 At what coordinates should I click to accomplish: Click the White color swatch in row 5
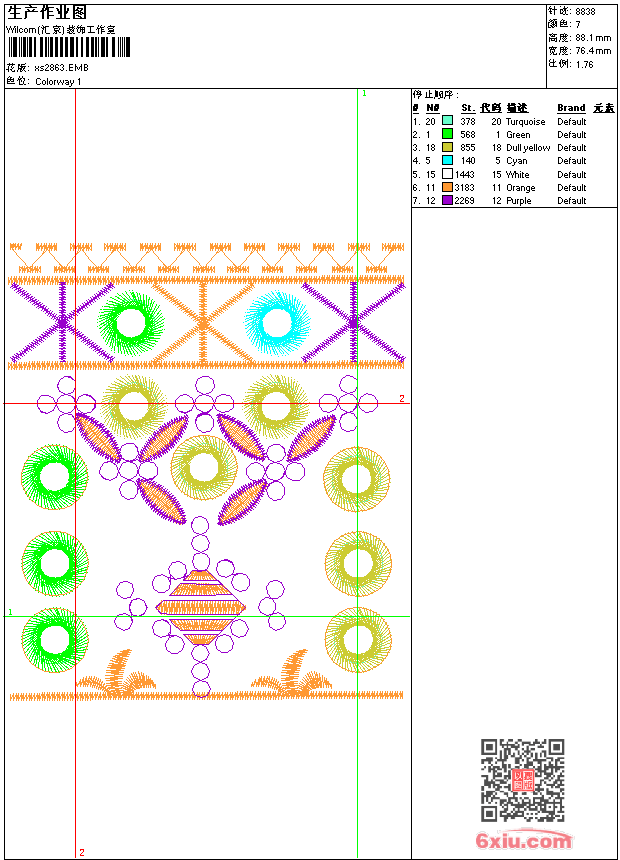click(x=447, y=174)
